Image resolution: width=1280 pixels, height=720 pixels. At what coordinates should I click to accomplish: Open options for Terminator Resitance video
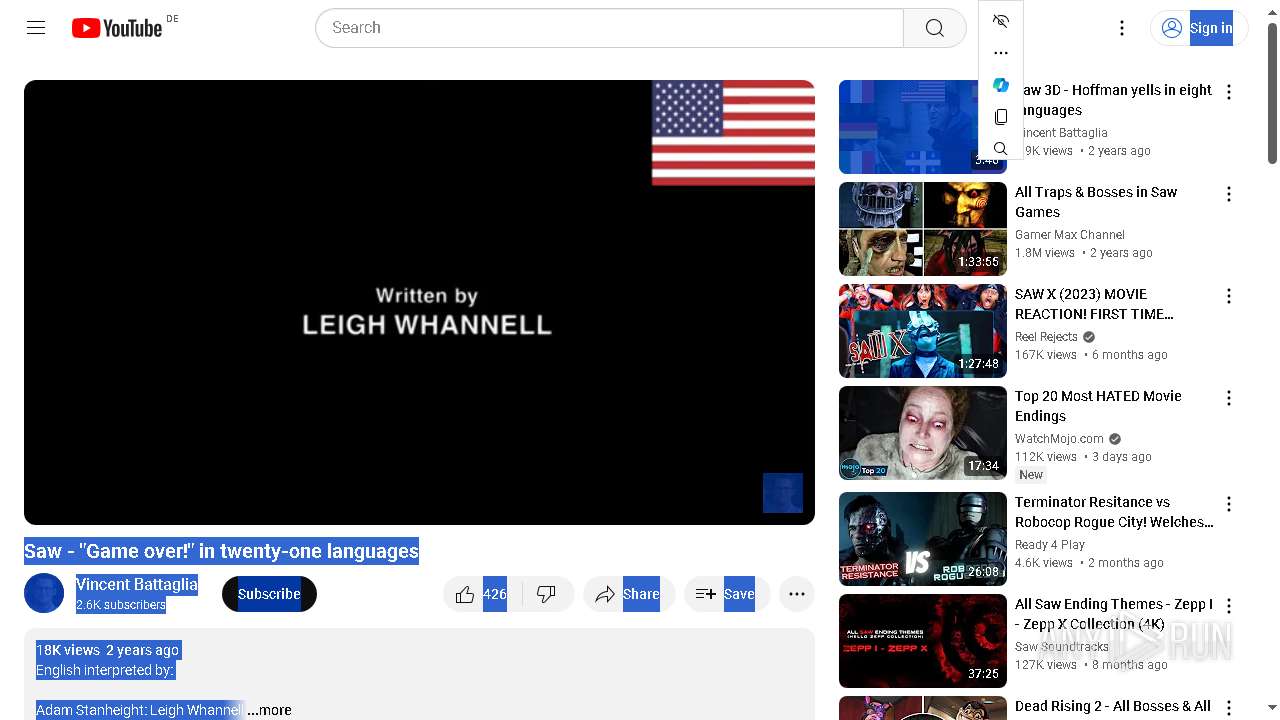click(x=1229, y=504)
